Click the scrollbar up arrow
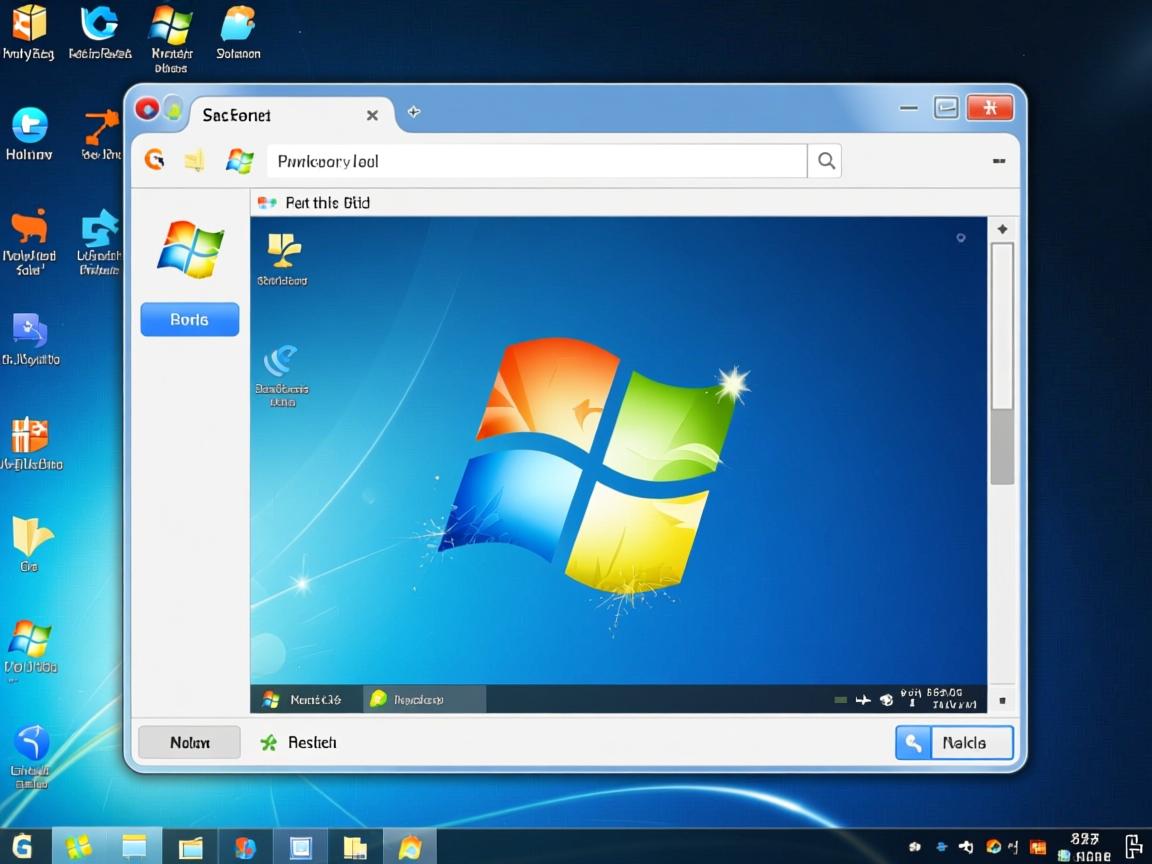The width and height of the screenshot is (1152, 864). [x=1002, y=229]
